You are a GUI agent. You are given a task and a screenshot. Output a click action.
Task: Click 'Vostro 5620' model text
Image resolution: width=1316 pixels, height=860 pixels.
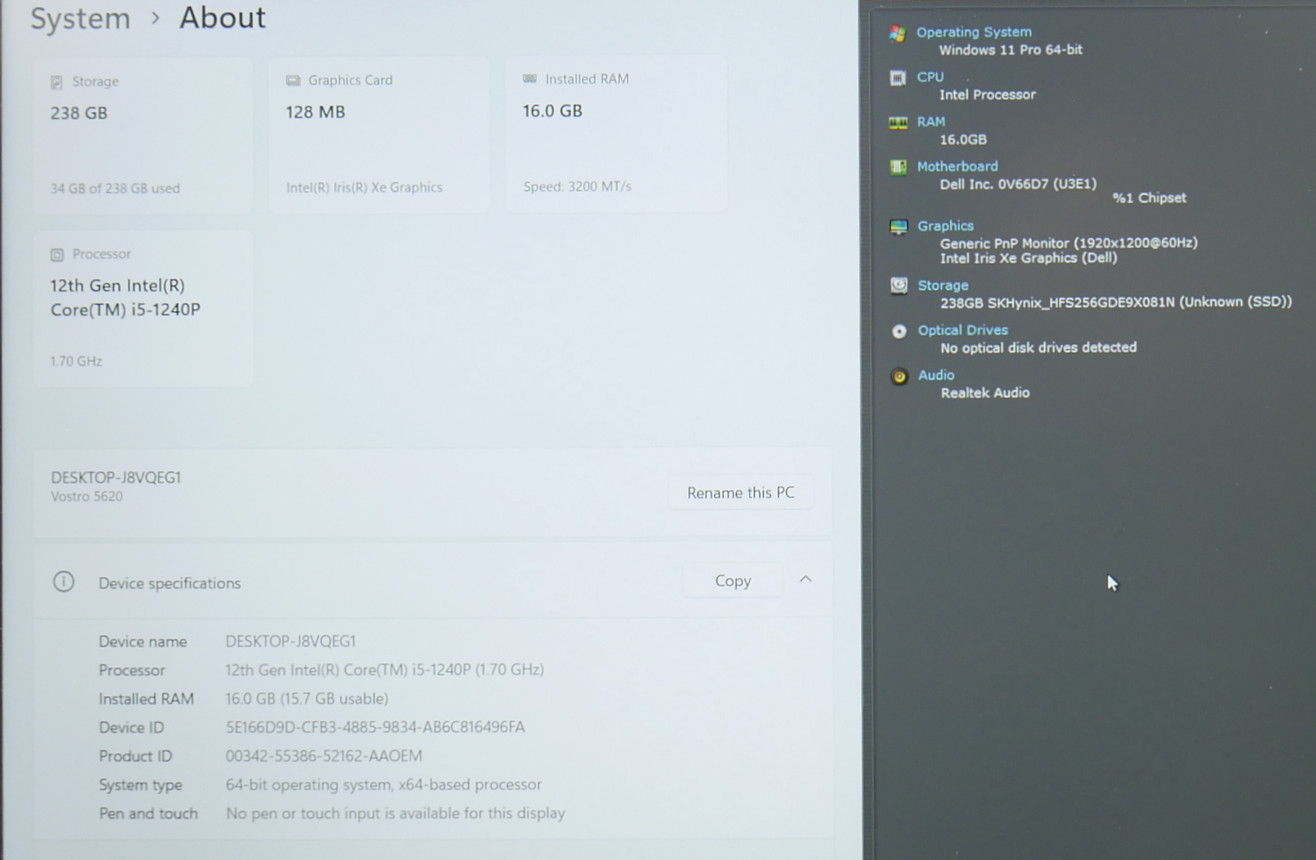click(87, 496)
